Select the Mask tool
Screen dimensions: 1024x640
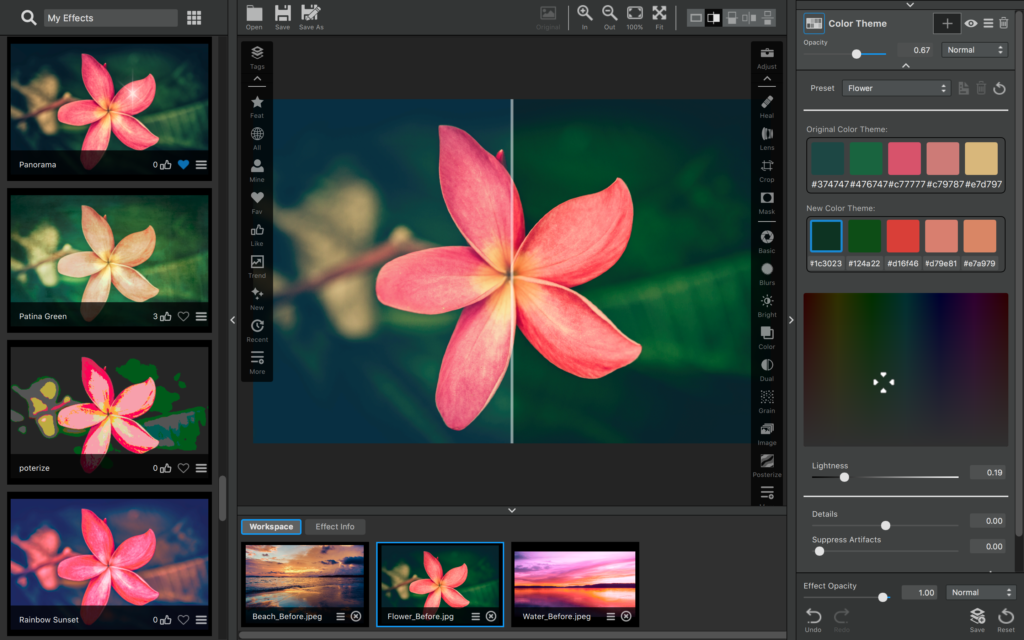tap(767, 202)
